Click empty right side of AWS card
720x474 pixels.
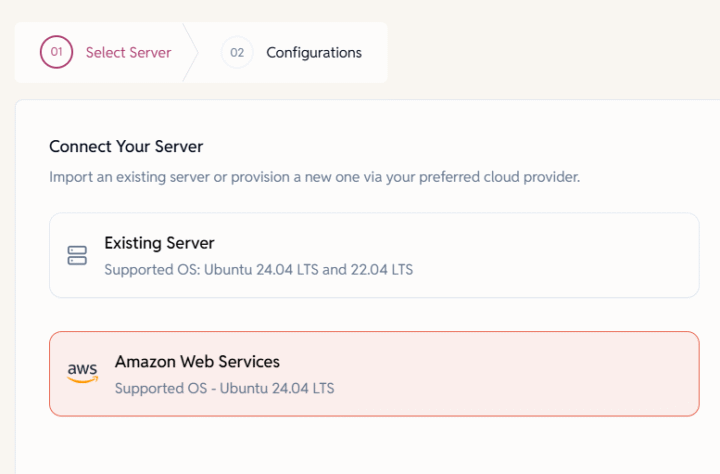point(580,373)
